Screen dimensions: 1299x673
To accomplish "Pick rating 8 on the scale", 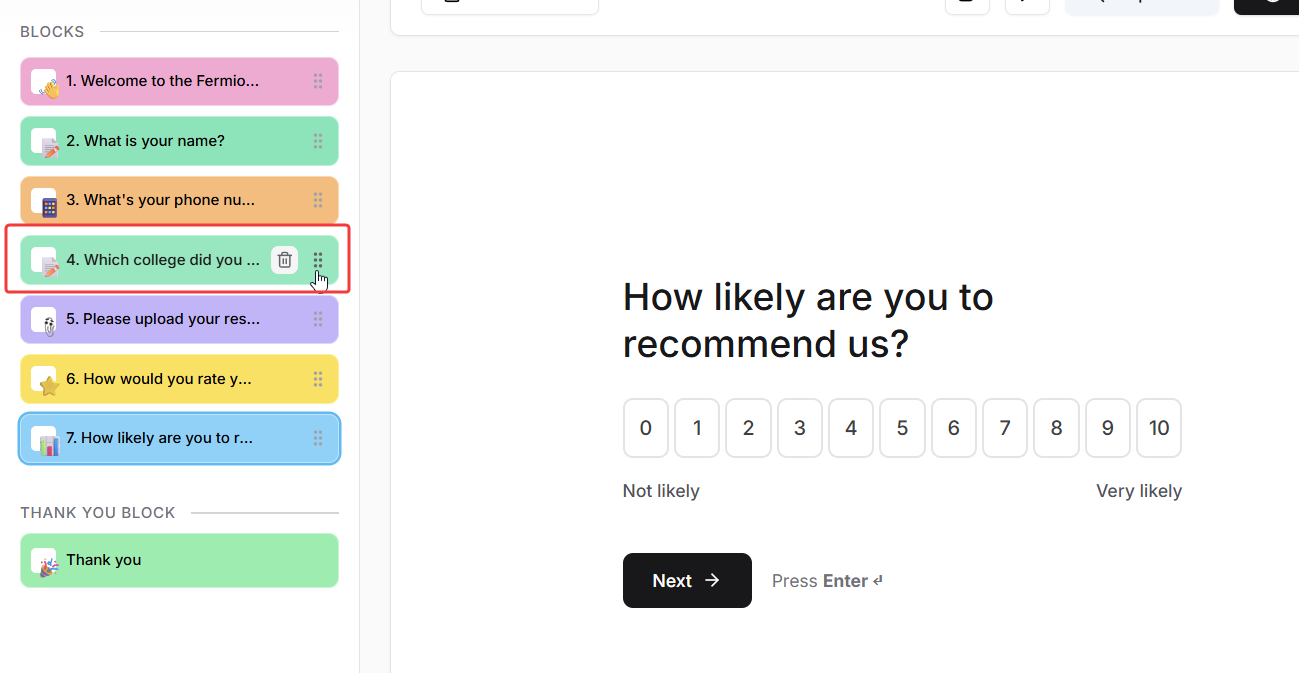I will coord(1056,428).
